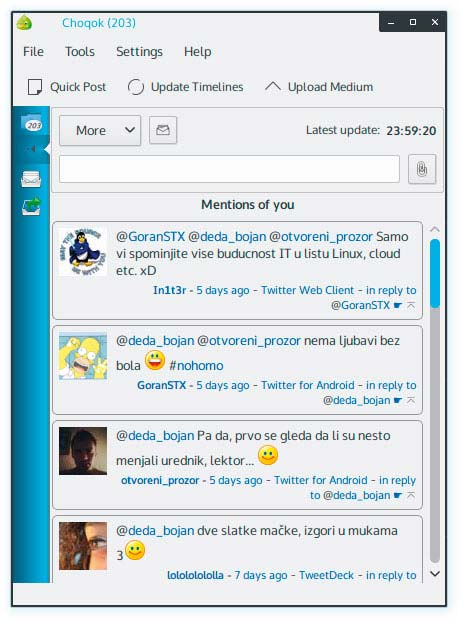The image size is (461, 628).
Task: Click the #nohomo hashtag link
Action: [x=196, y=366]
